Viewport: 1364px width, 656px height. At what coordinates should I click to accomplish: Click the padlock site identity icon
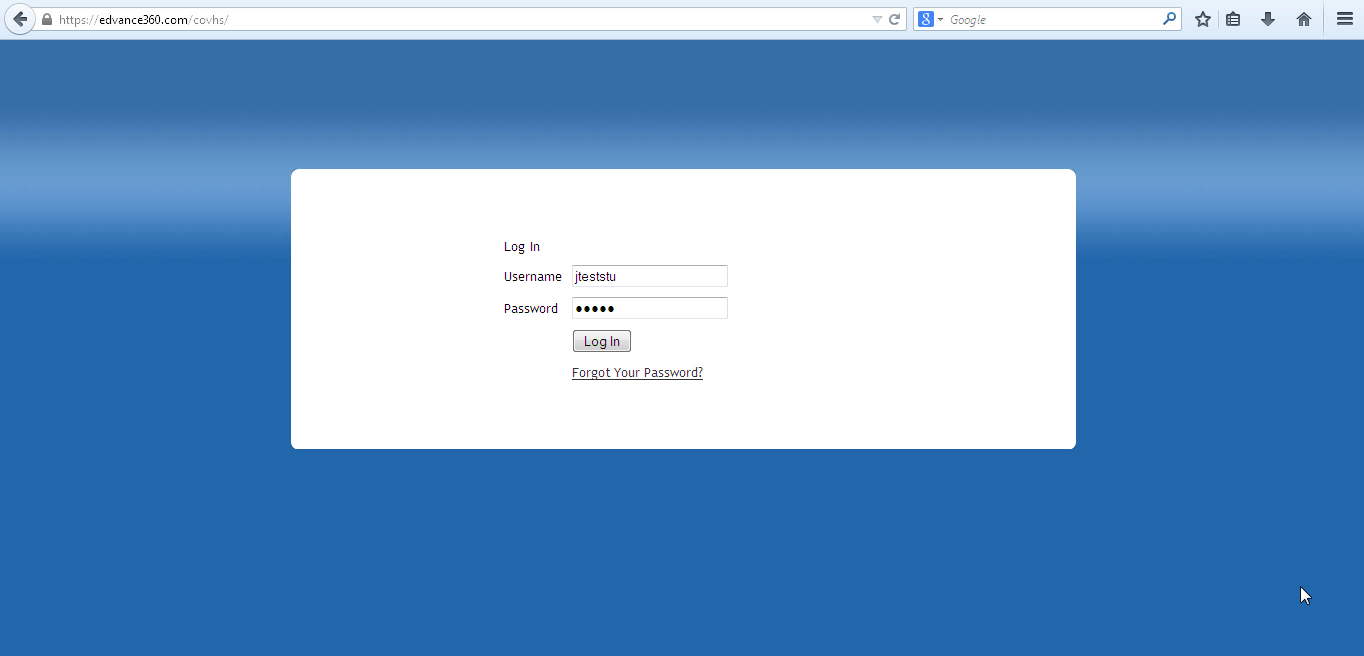point(47,19)
